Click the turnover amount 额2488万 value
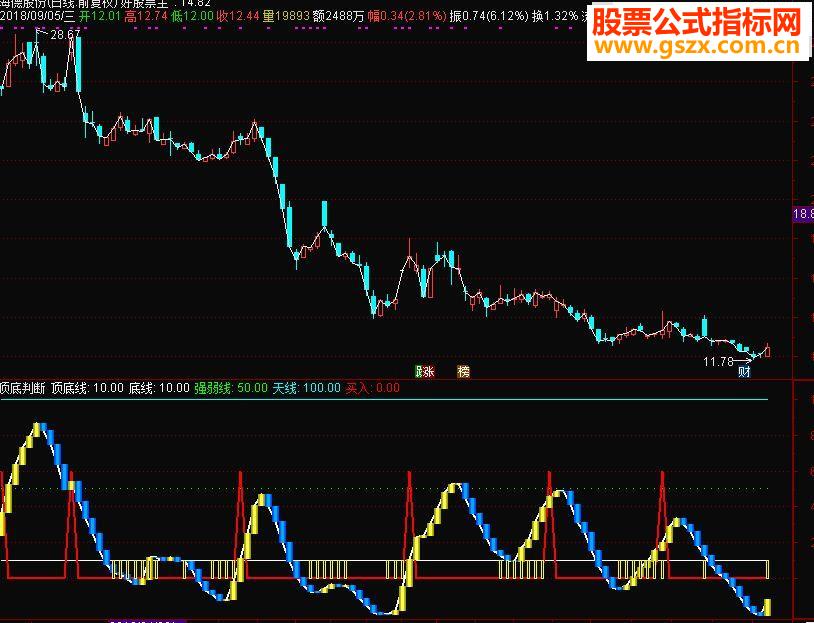Screen dimensions: 814x623 (x=338, y=16)
